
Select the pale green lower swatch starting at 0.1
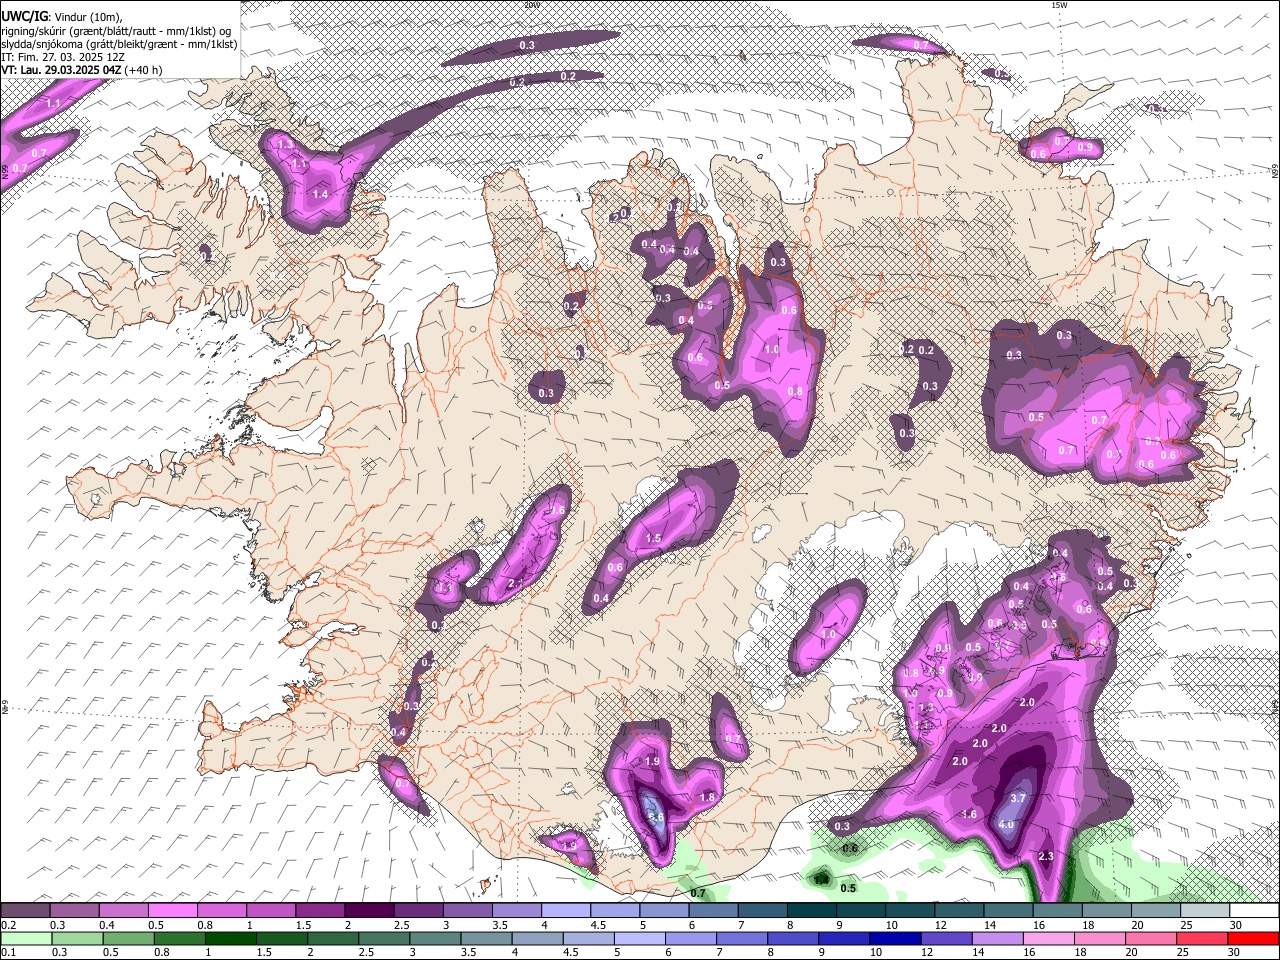click(x=25, y=938)
